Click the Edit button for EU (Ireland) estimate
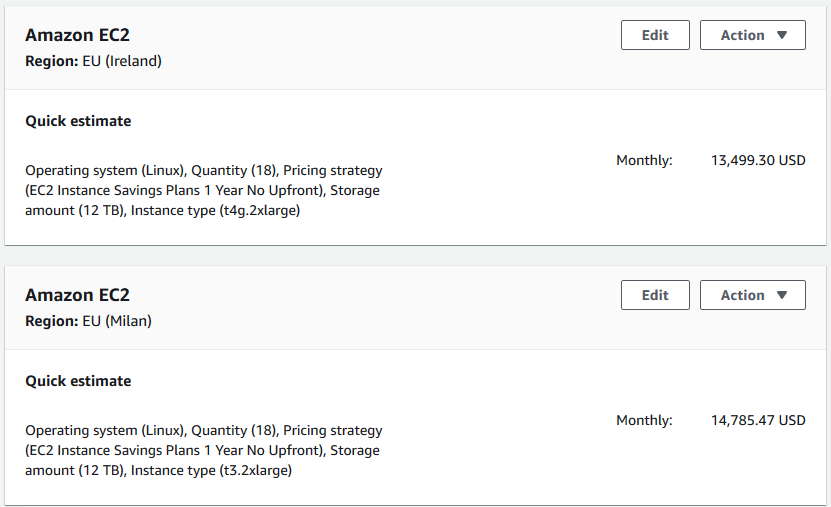The height and width of the screenshot is (507, 831). [655, 35]
